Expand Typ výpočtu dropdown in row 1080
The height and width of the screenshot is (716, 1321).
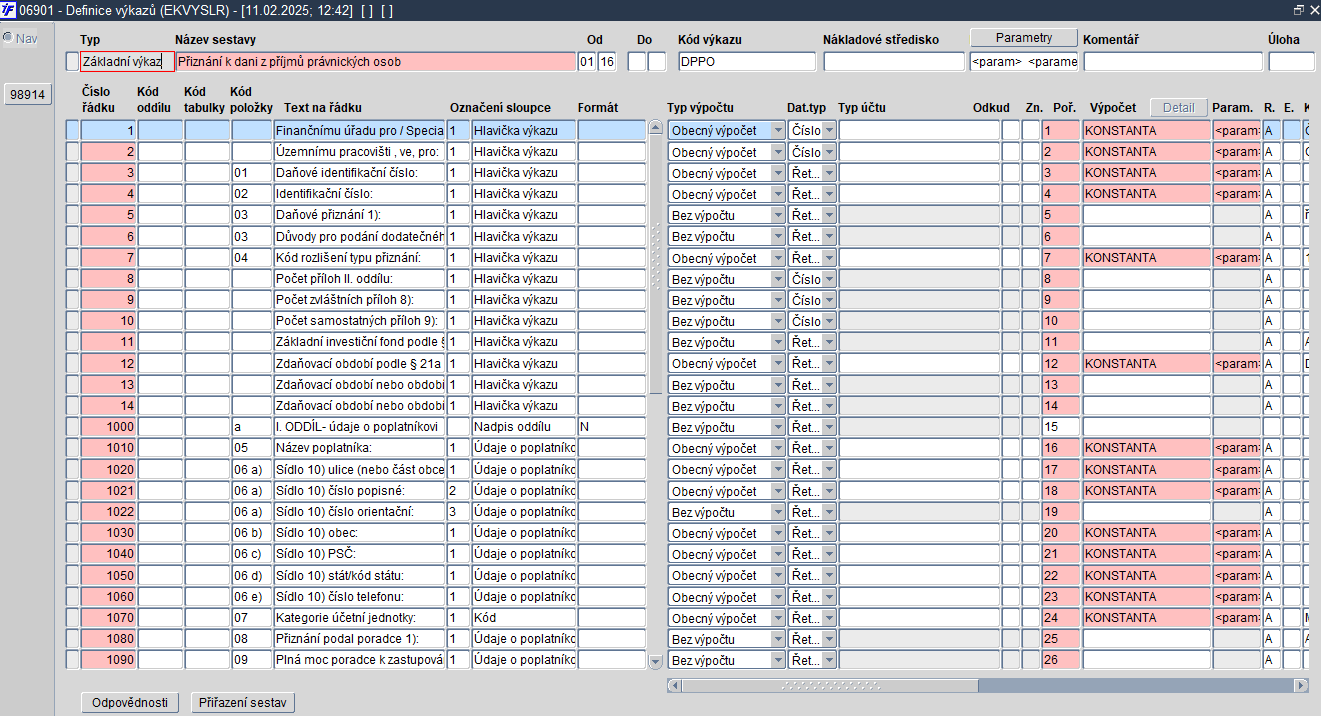point(778,640)
